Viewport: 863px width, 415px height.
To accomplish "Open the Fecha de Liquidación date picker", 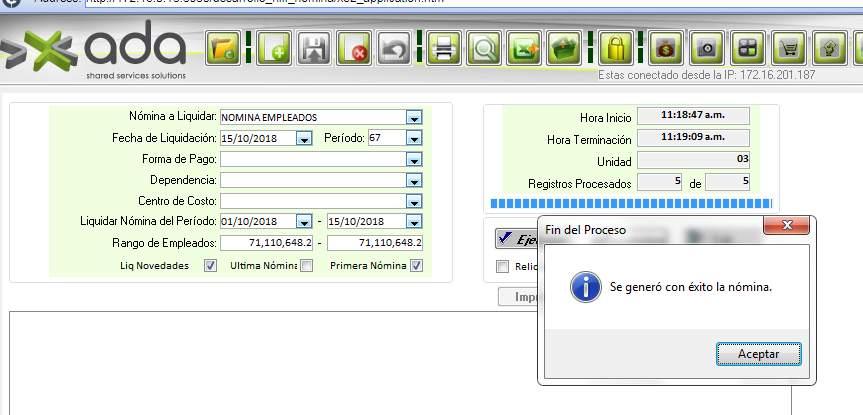I will click(x=305, y=138).
